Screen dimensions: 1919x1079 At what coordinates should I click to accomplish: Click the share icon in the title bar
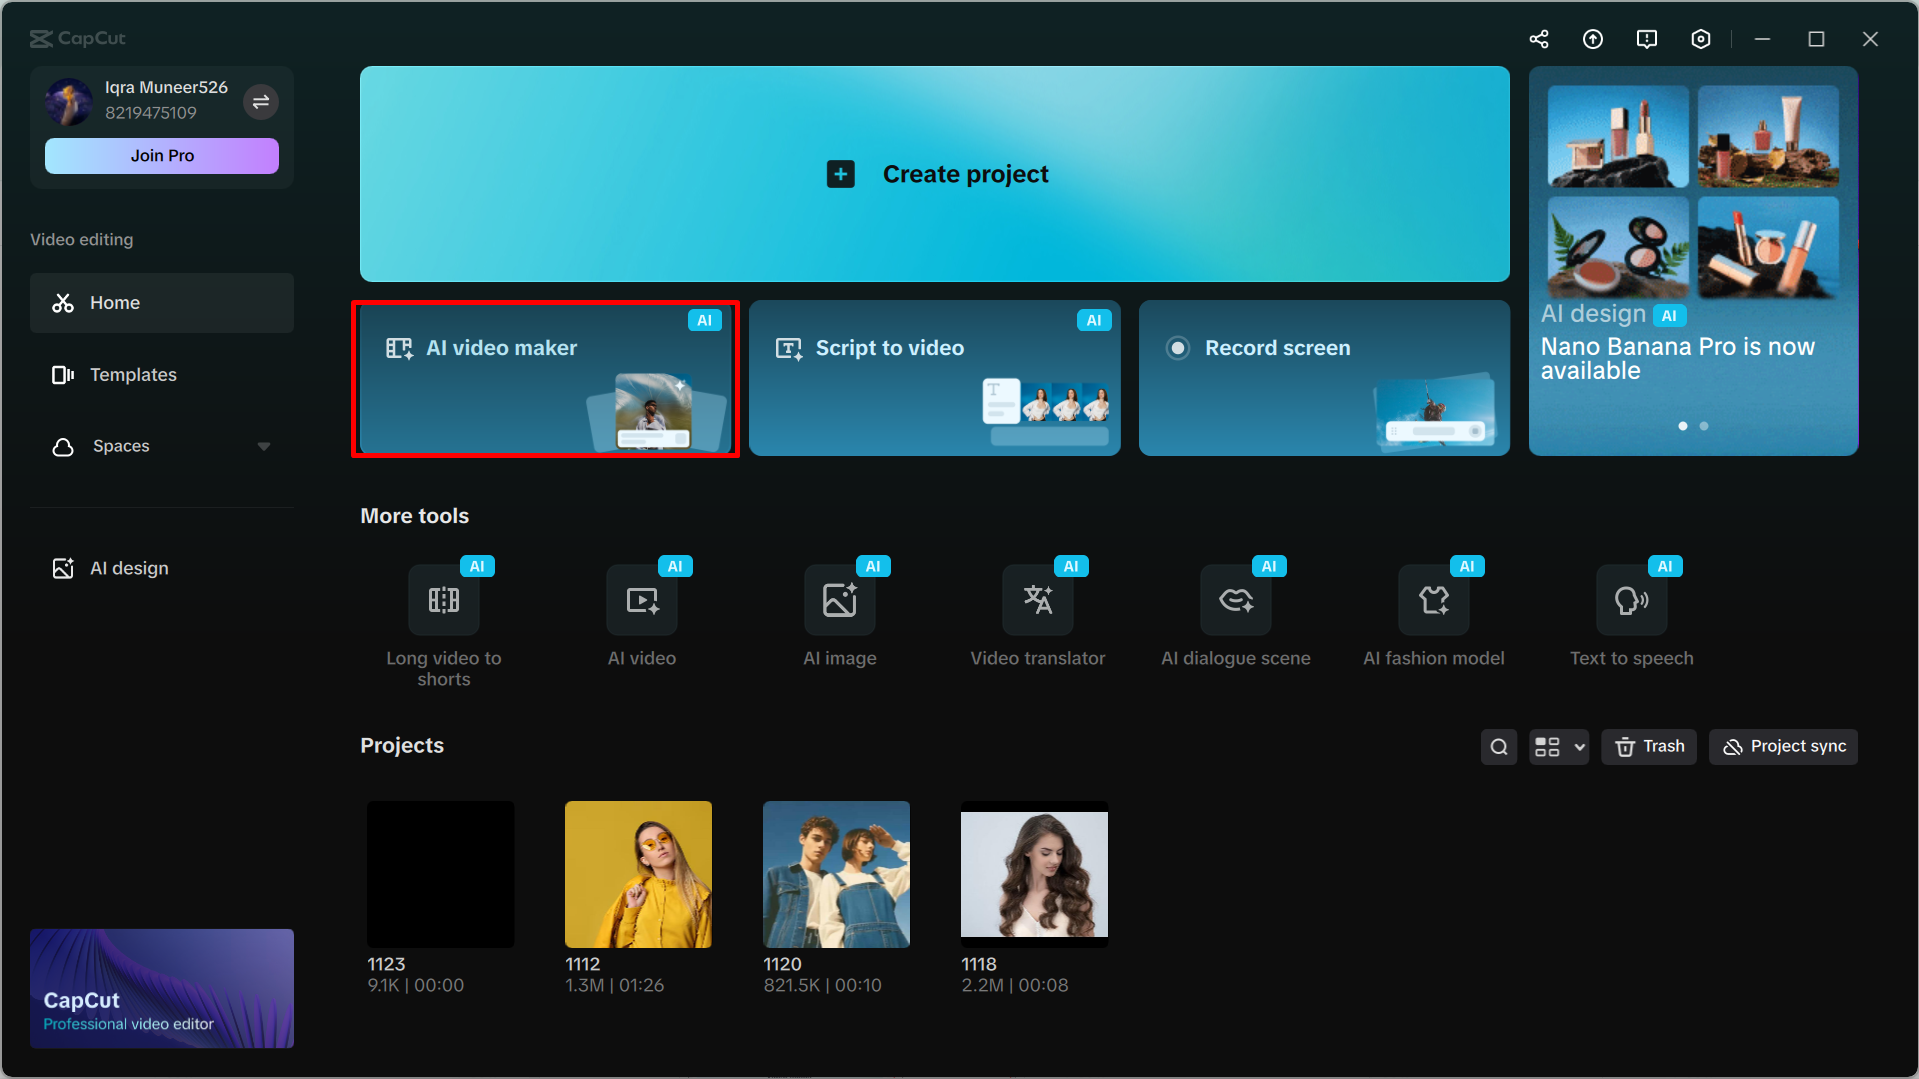pyautogui.click(x=1539, y=38)
